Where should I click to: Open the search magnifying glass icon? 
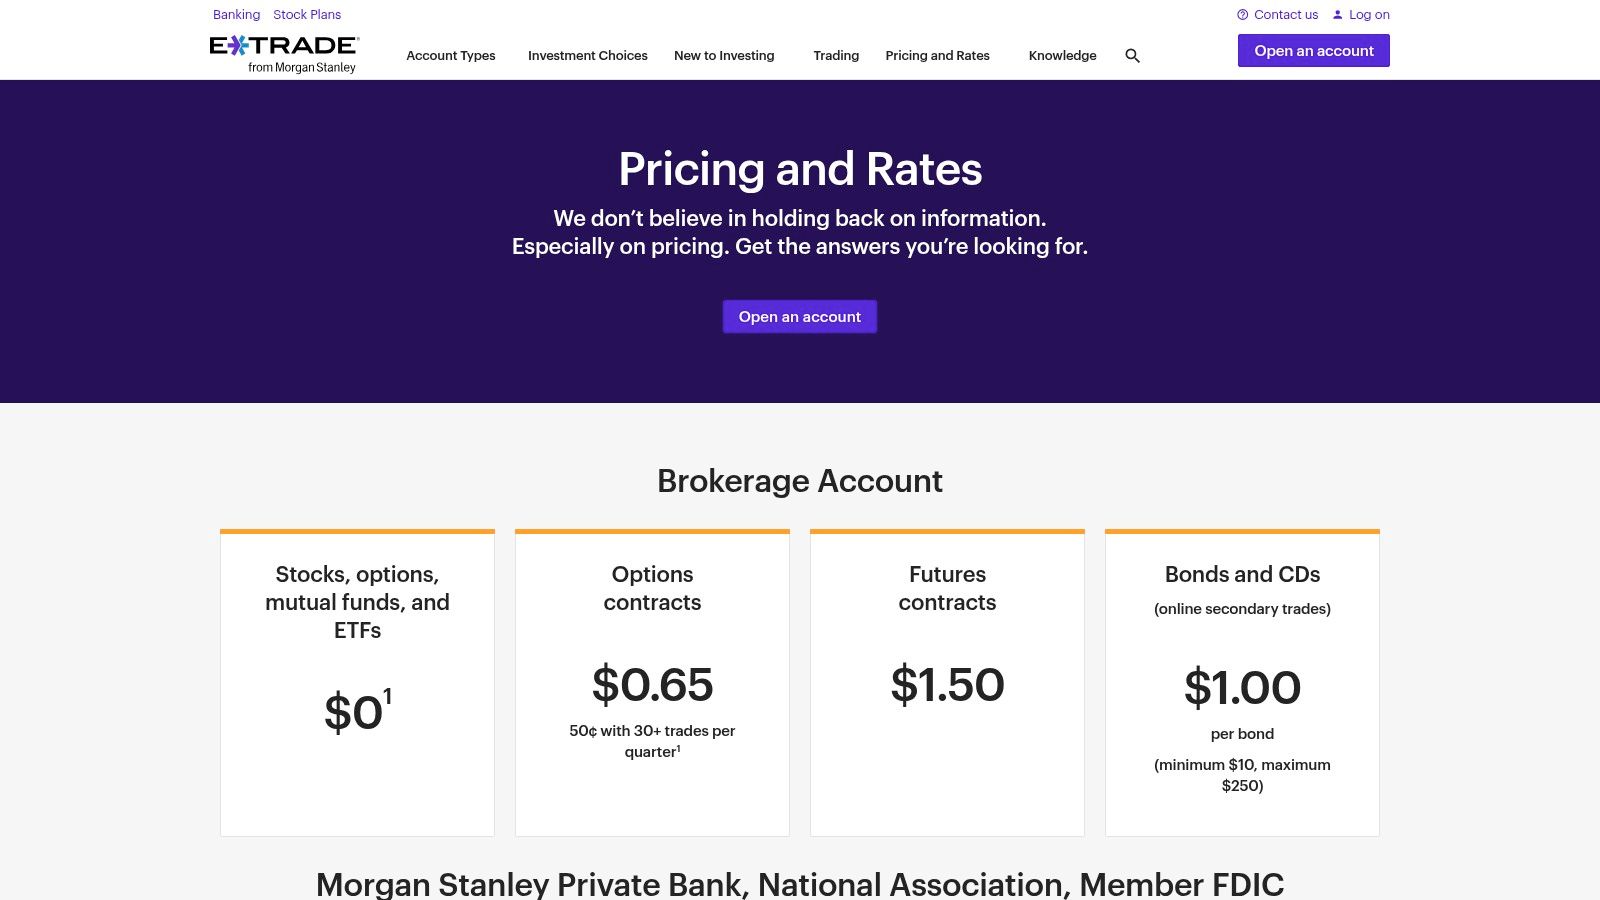tap(1132, 56)
